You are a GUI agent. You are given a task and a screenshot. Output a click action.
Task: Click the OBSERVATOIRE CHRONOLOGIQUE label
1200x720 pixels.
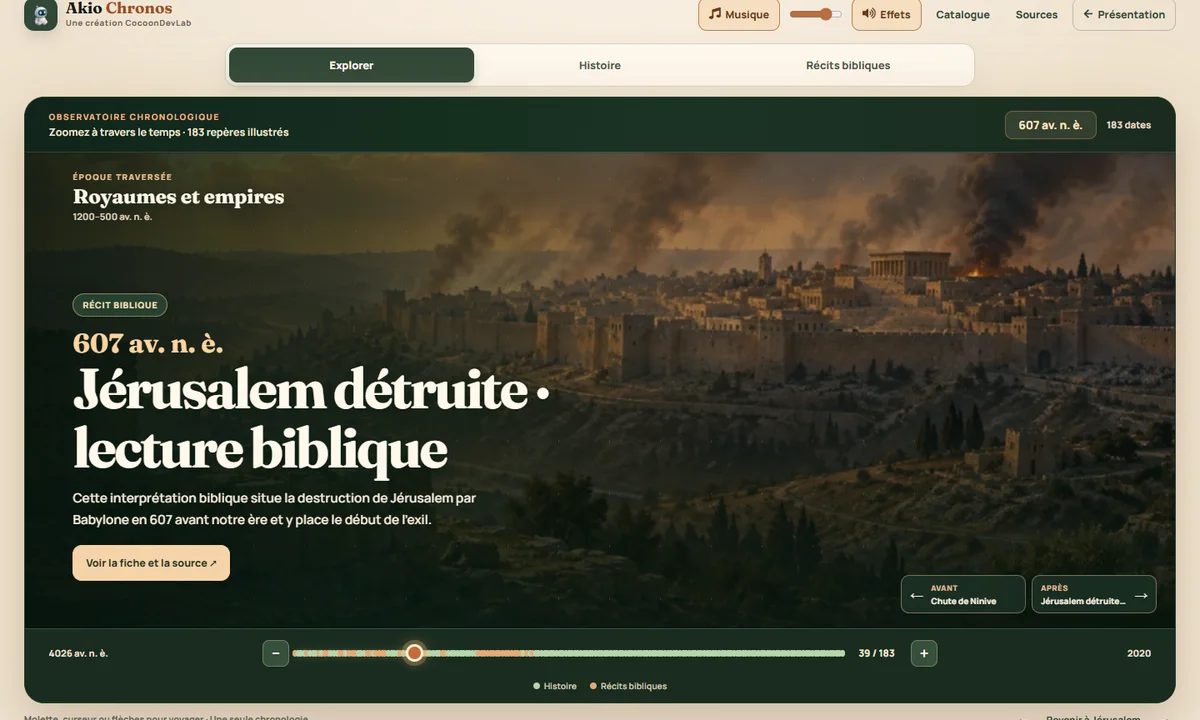tap(134, 117)
